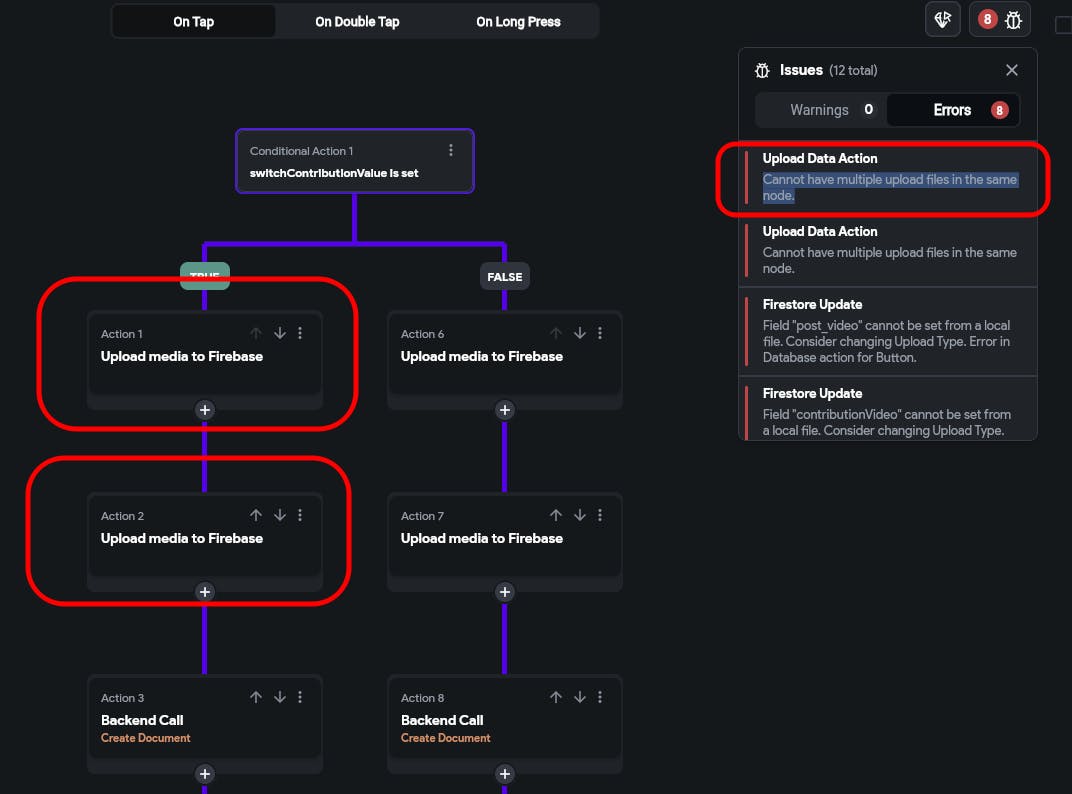Open three-dot menu on Conditional Action 1
The height and width of the screenshot is (794, 1072).
click(x=451, y=150)
